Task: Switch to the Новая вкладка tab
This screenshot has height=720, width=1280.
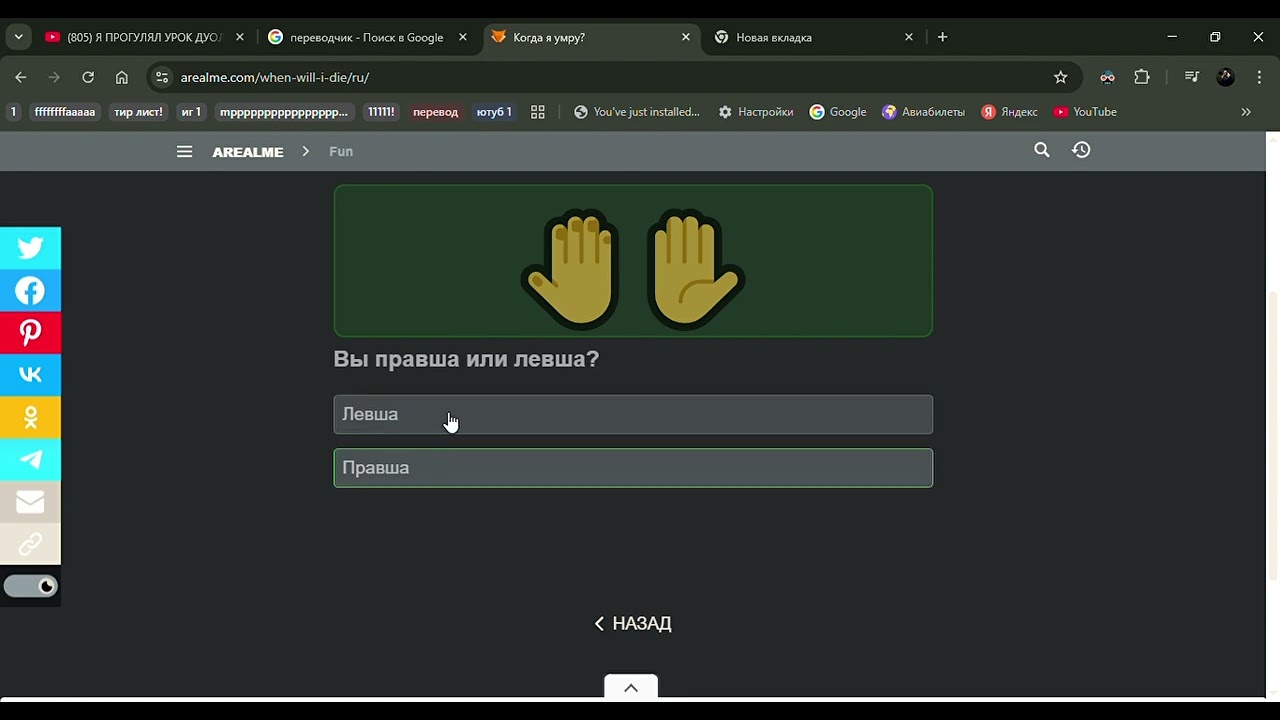Action: [x=774, y=37]
